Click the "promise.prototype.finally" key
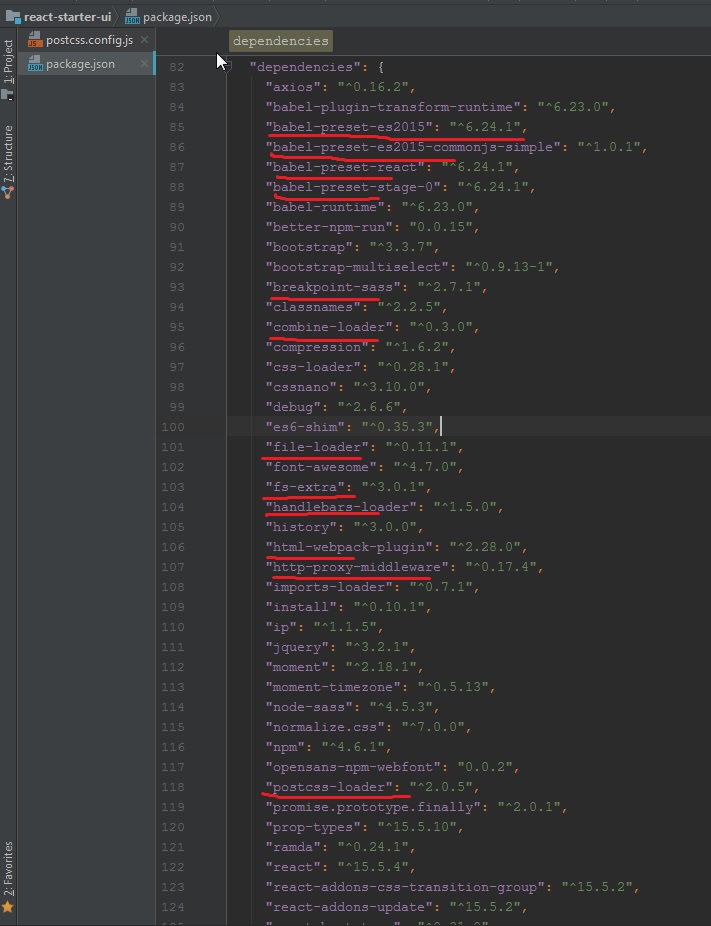Screen dimensions: 711x926 click(x=373, y=807)
